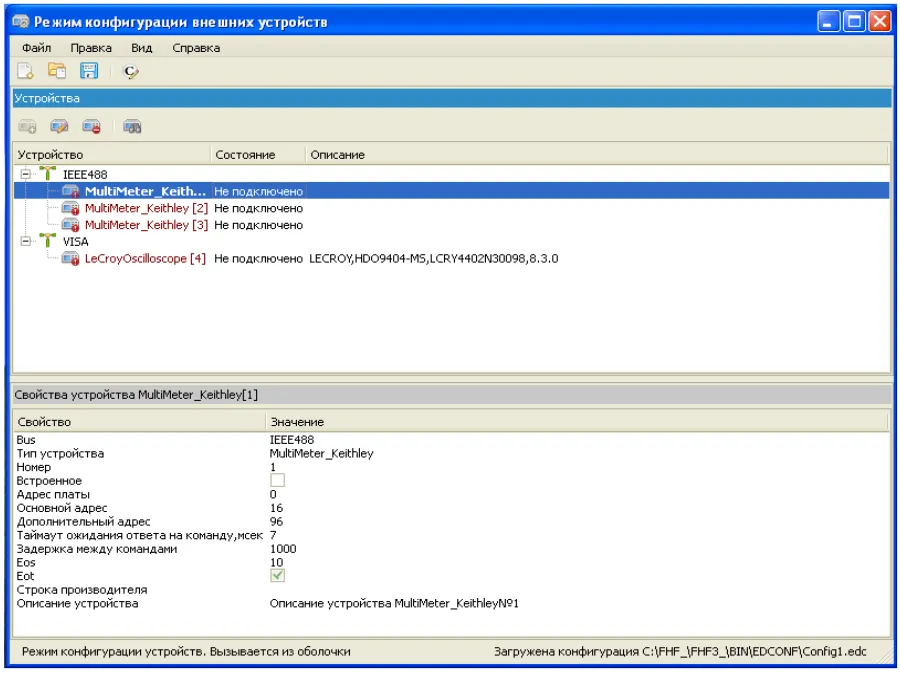Sort by Устройство column header
The image size is (900, 673).
pyautogui.click(x=112, y=155)
